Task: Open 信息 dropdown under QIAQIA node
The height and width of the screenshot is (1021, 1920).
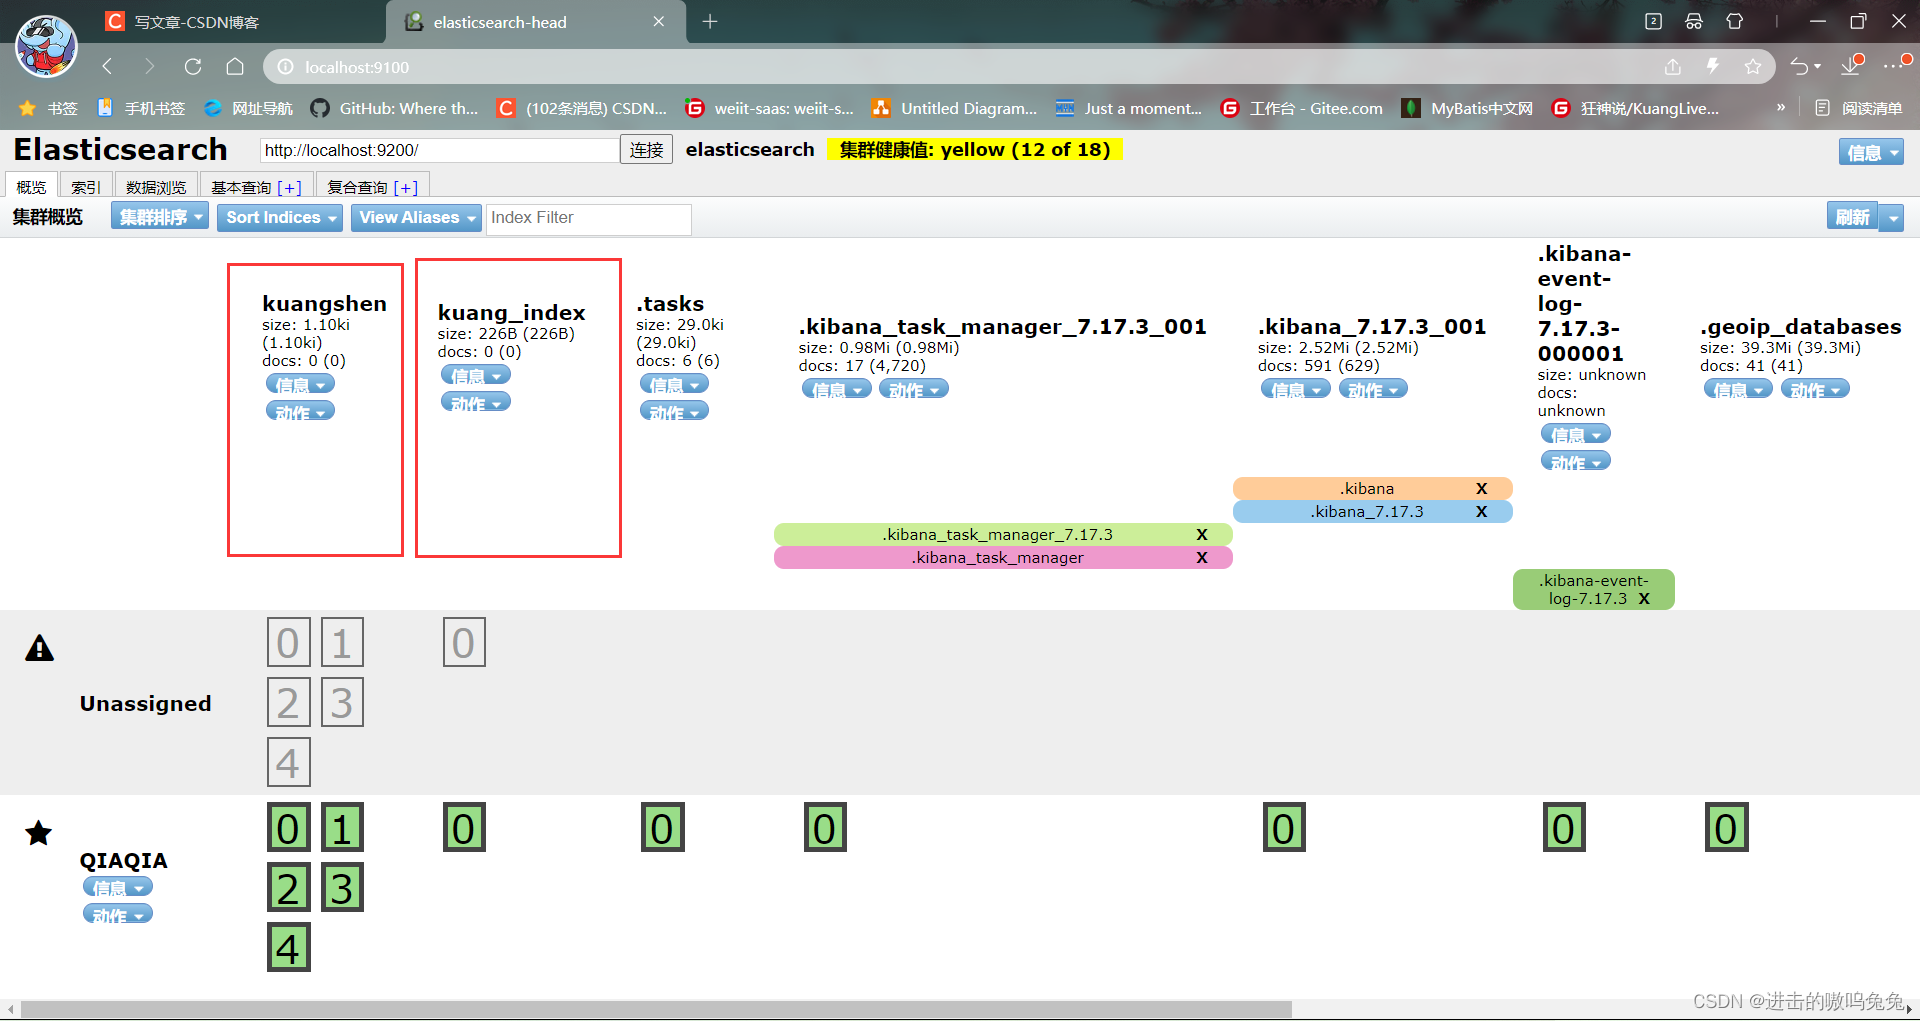Action: pyautogui.click(x=118, y=887)
